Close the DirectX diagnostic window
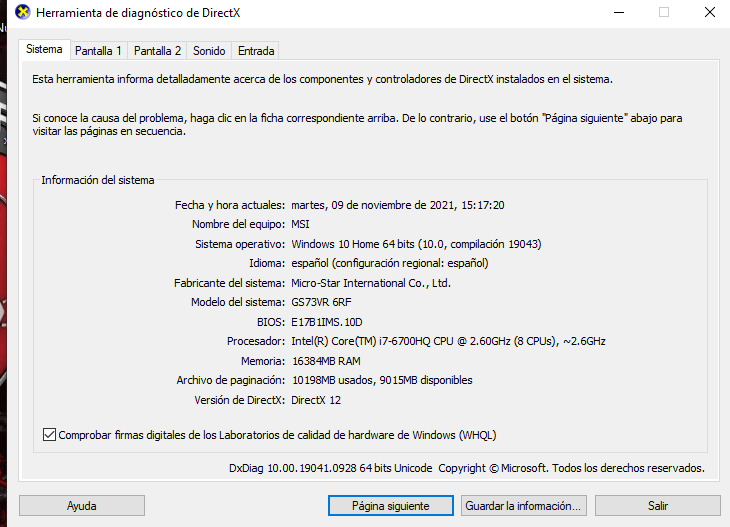730x527 pixels. [x=710, y=13]
